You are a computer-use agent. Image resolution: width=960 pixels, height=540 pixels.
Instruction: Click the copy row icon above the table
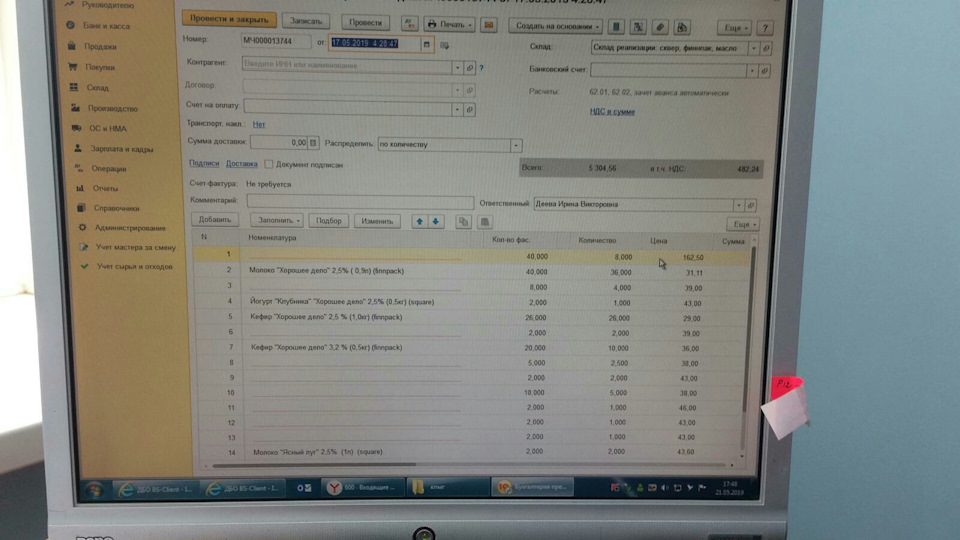463,222
